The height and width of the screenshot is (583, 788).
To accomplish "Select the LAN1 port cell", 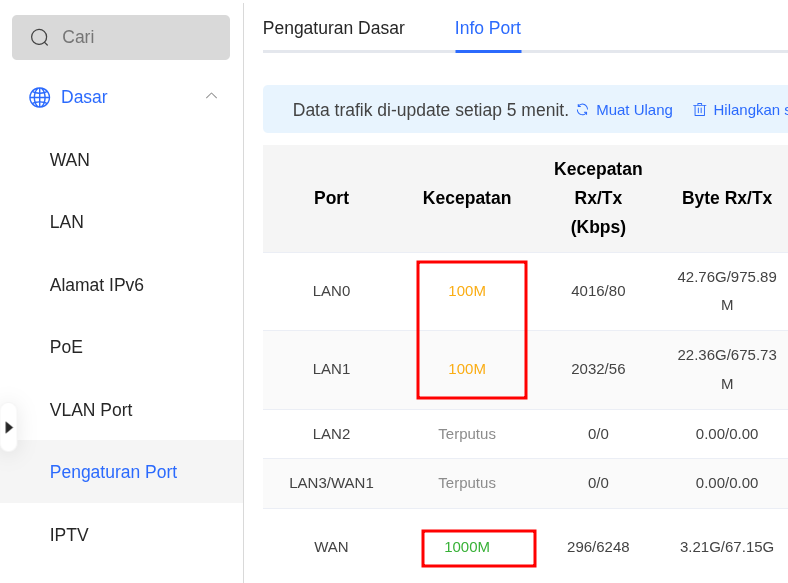I will (x=331, y=369).
